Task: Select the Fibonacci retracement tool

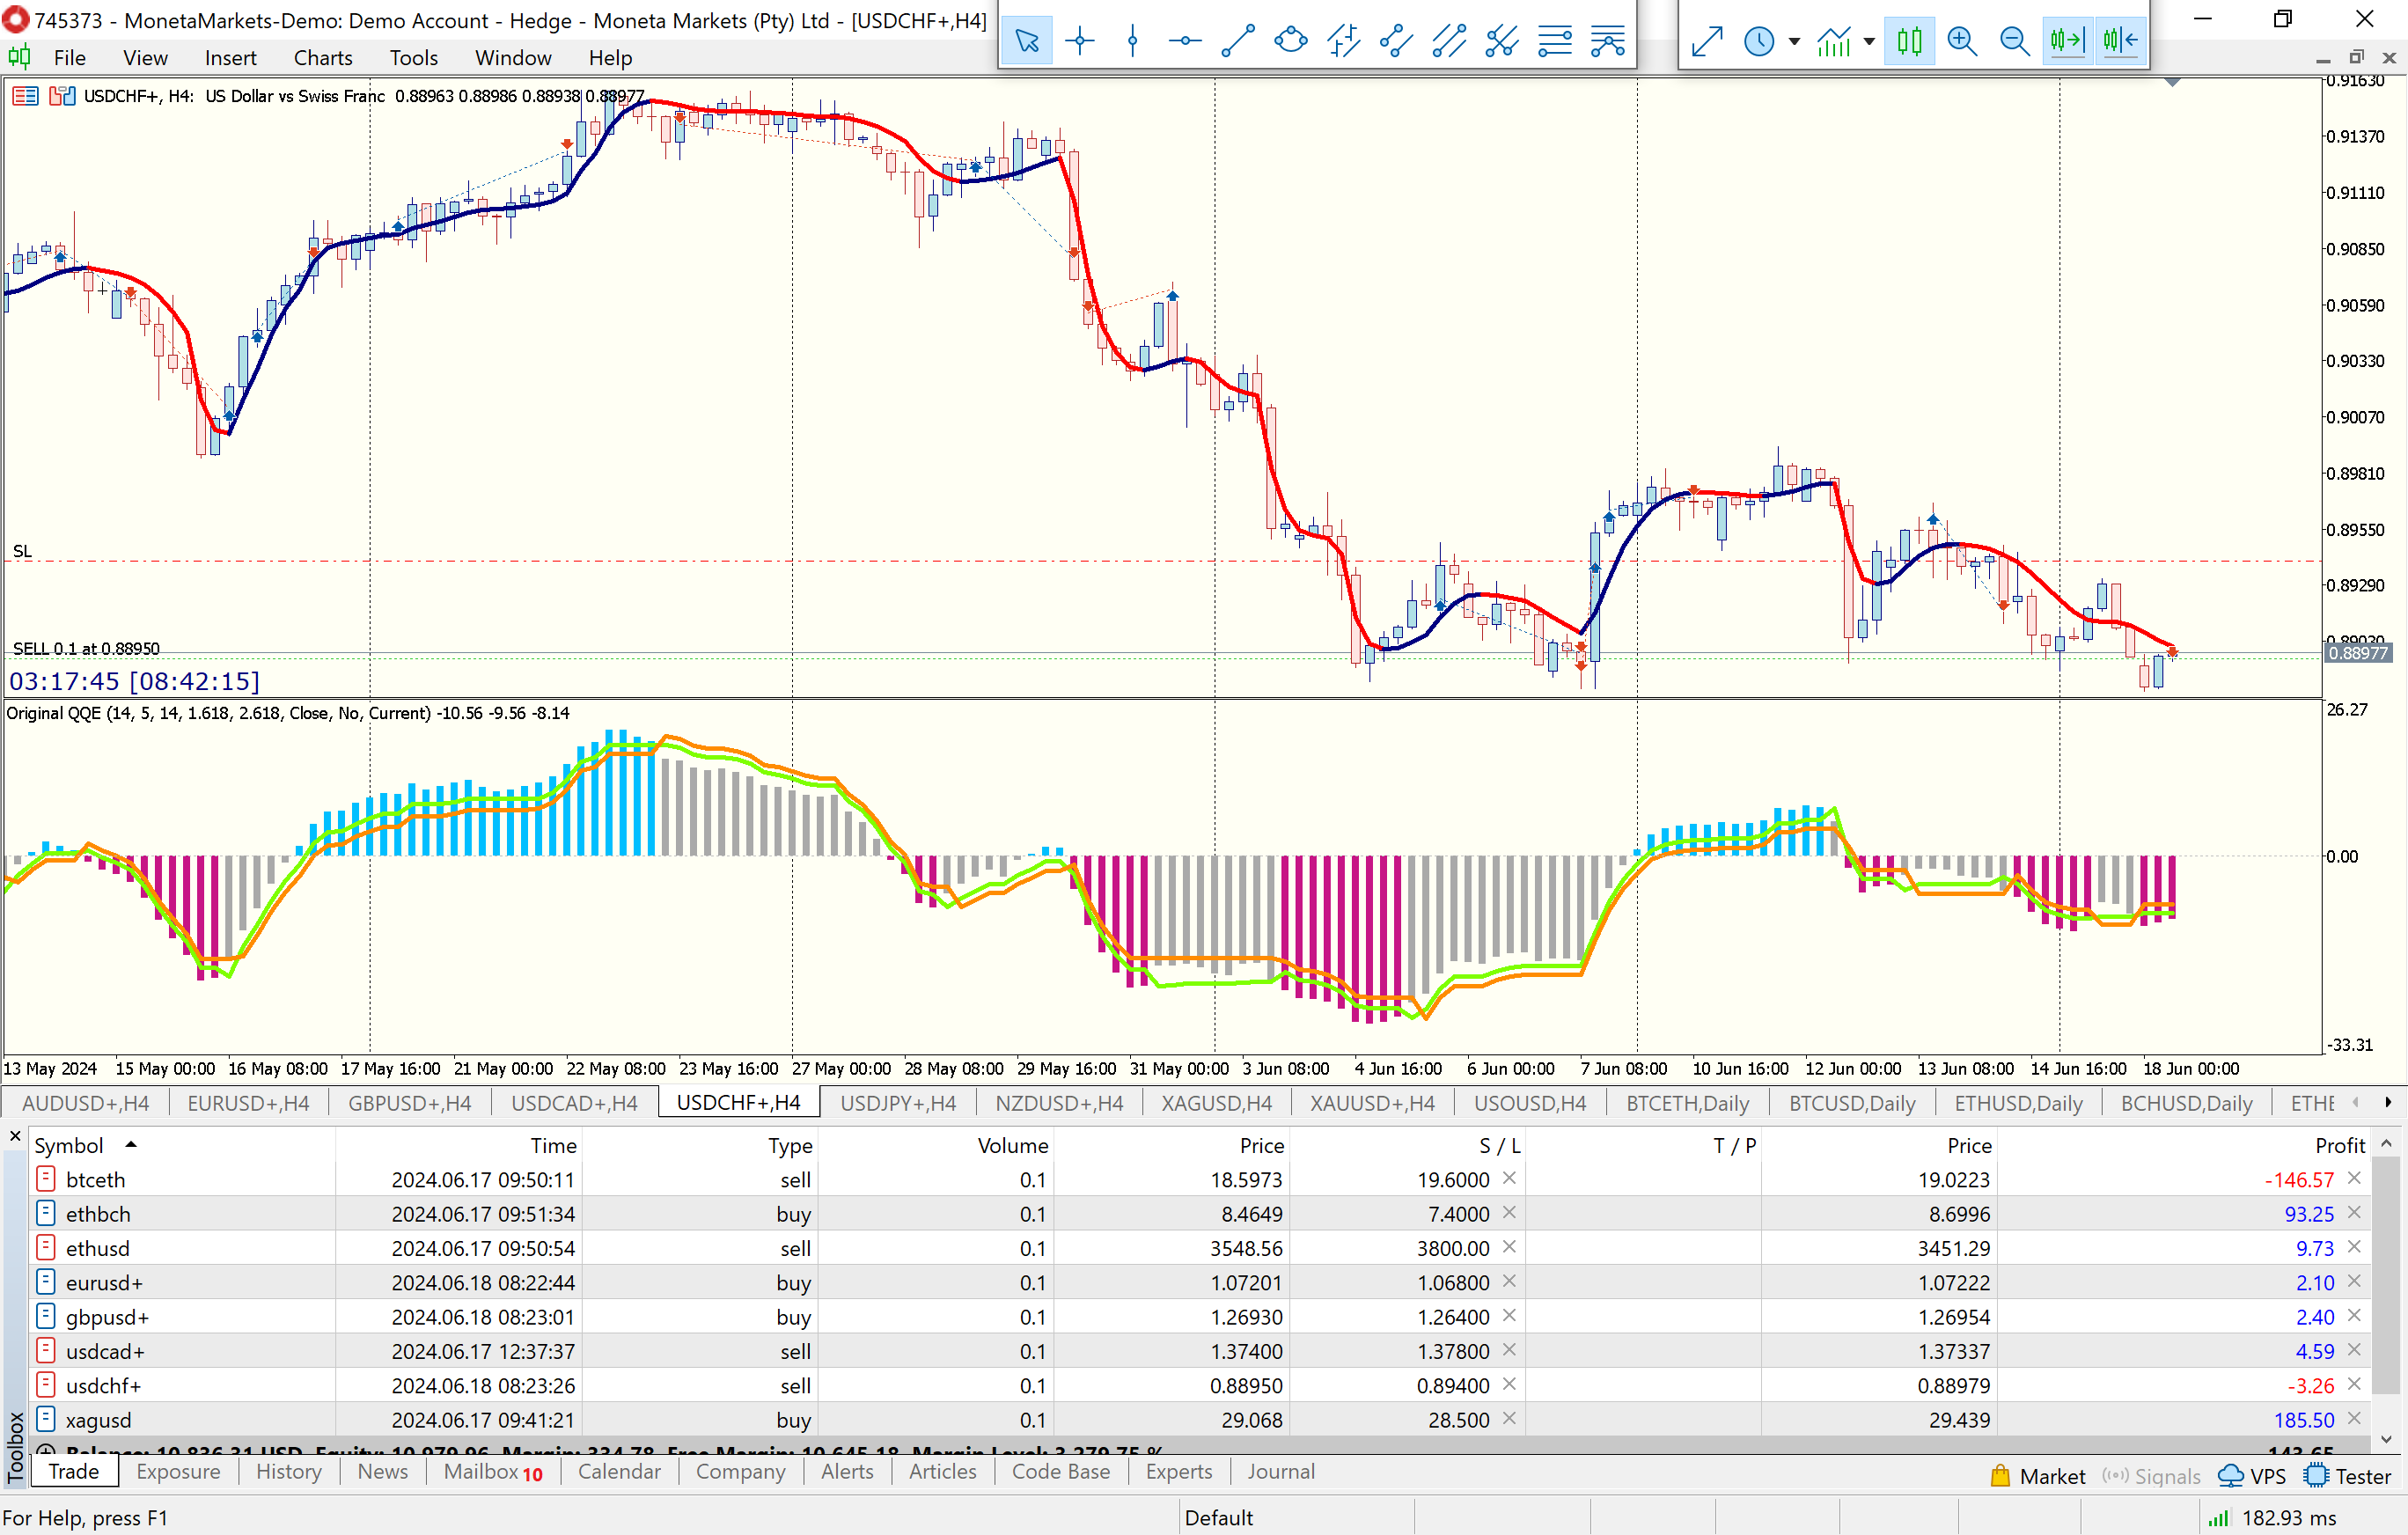Action: pyautogui.click(x=1555, y=41)
